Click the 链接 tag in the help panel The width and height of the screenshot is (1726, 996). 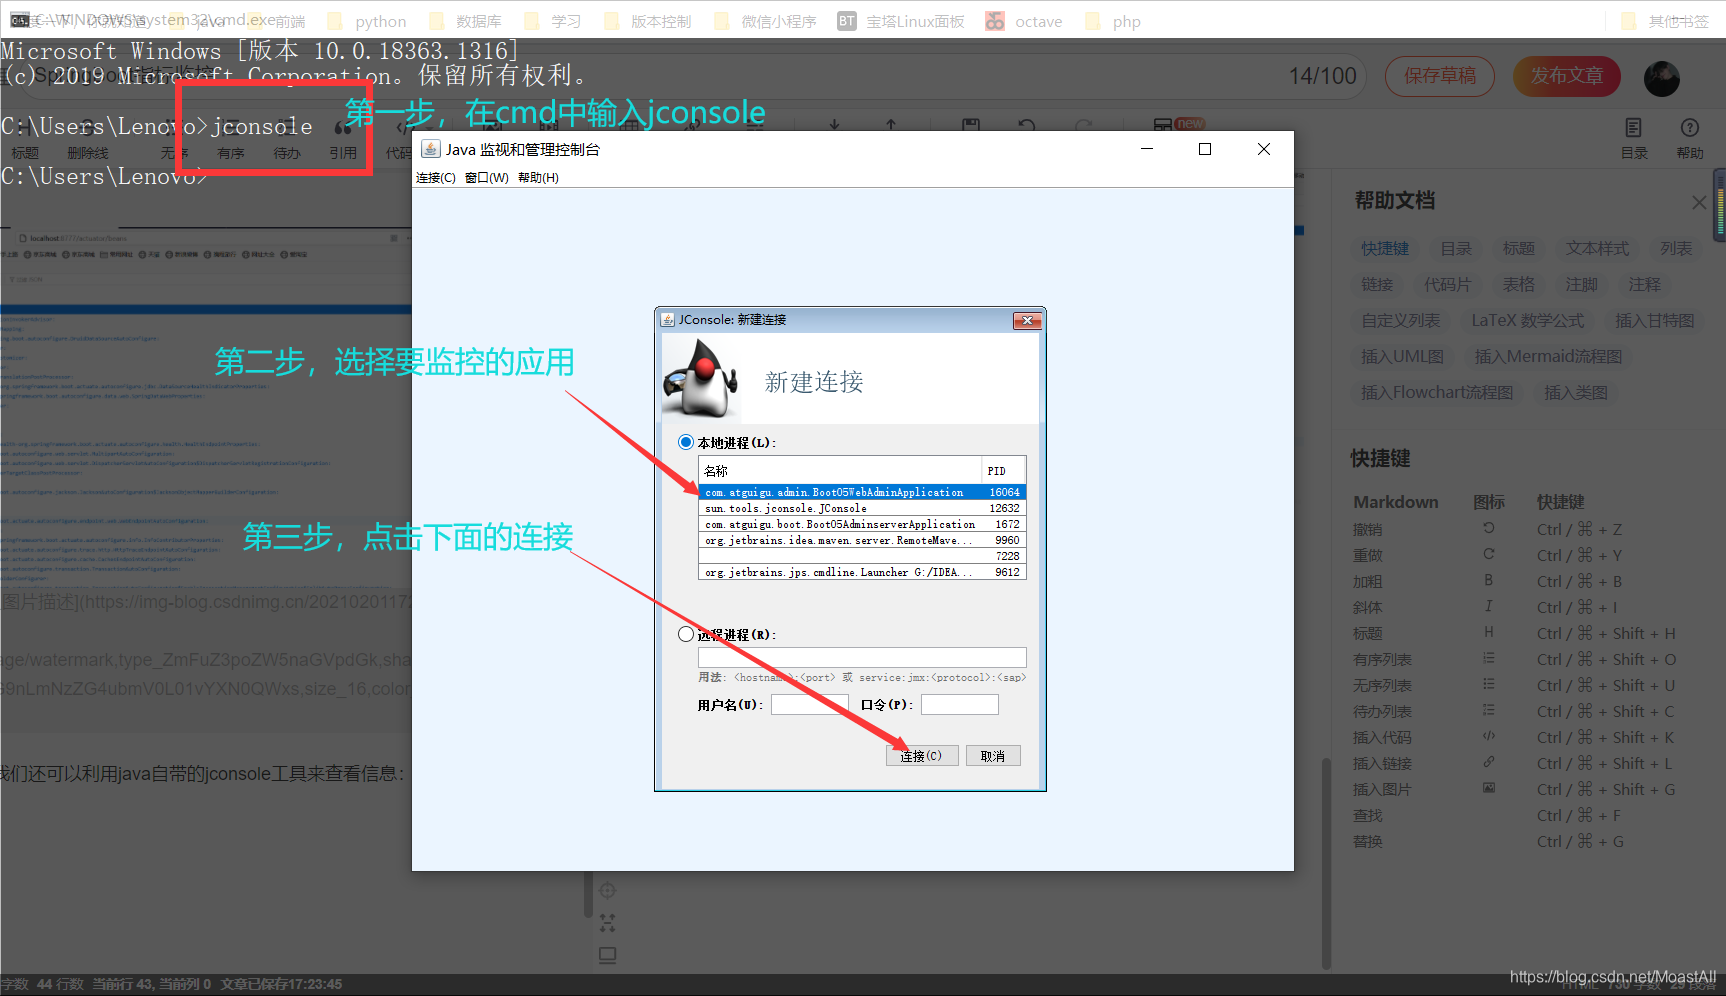point(1377,285)
